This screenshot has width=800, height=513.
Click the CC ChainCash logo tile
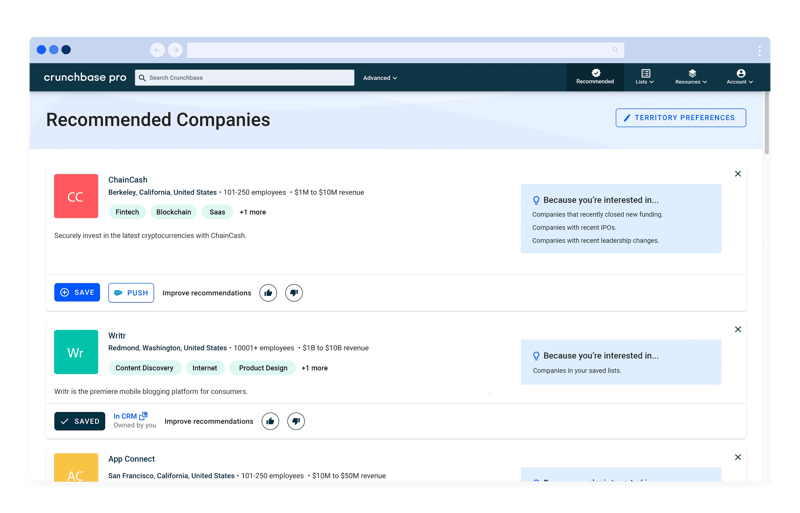click(x=76, y=196)
